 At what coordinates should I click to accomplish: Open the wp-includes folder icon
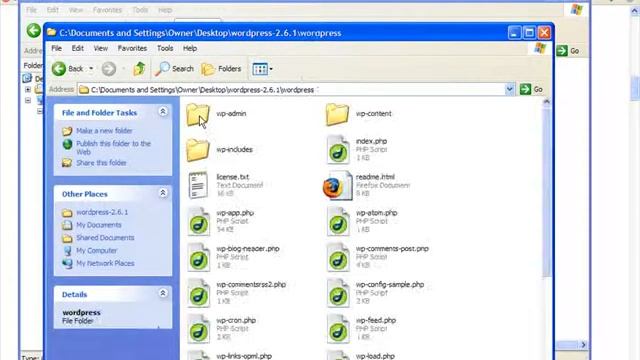(198, 150)
